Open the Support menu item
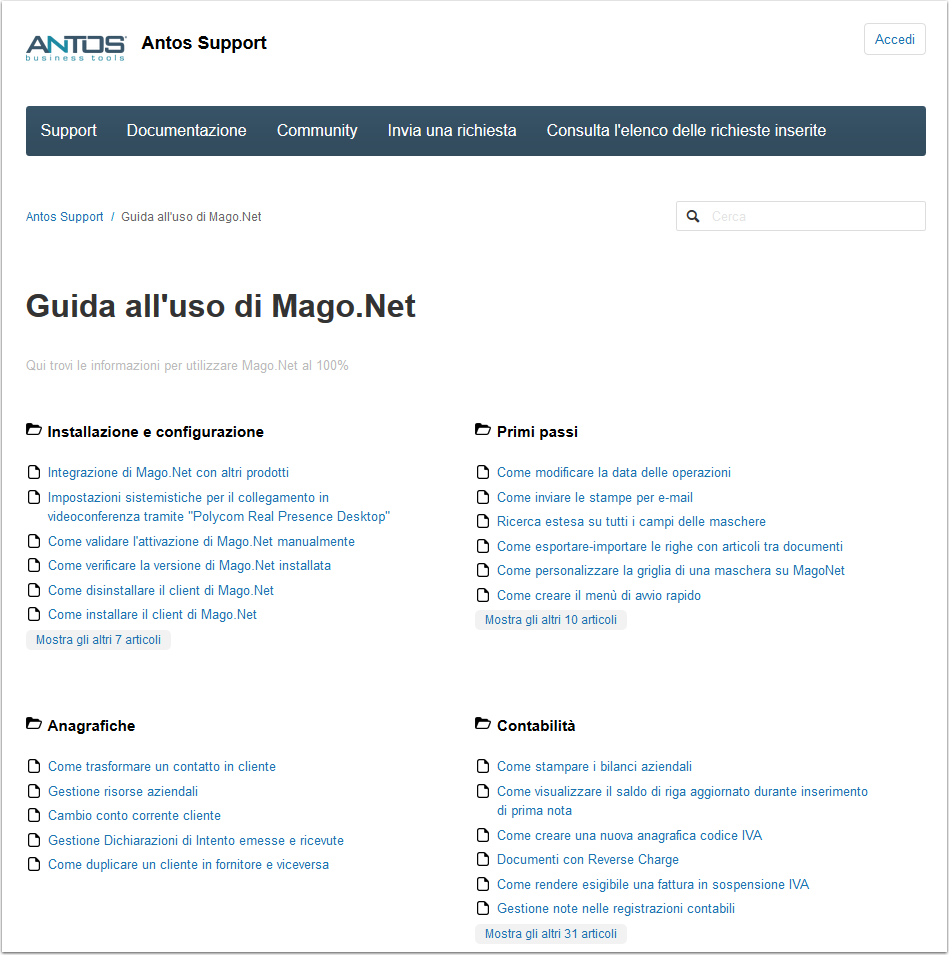Screen dimensions: 949x955 tap(69, 130)
